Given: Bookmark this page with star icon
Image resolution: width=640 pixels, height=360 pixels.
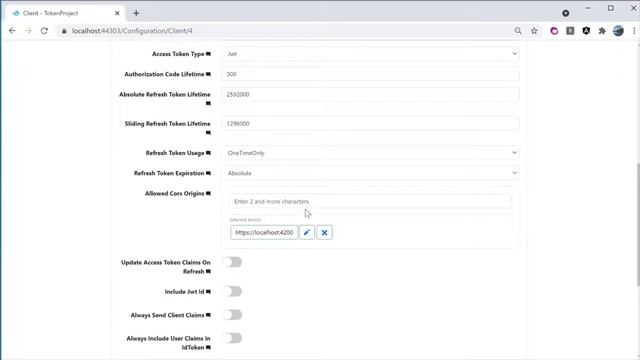Looking at the screenshot, I should point(534,31).
